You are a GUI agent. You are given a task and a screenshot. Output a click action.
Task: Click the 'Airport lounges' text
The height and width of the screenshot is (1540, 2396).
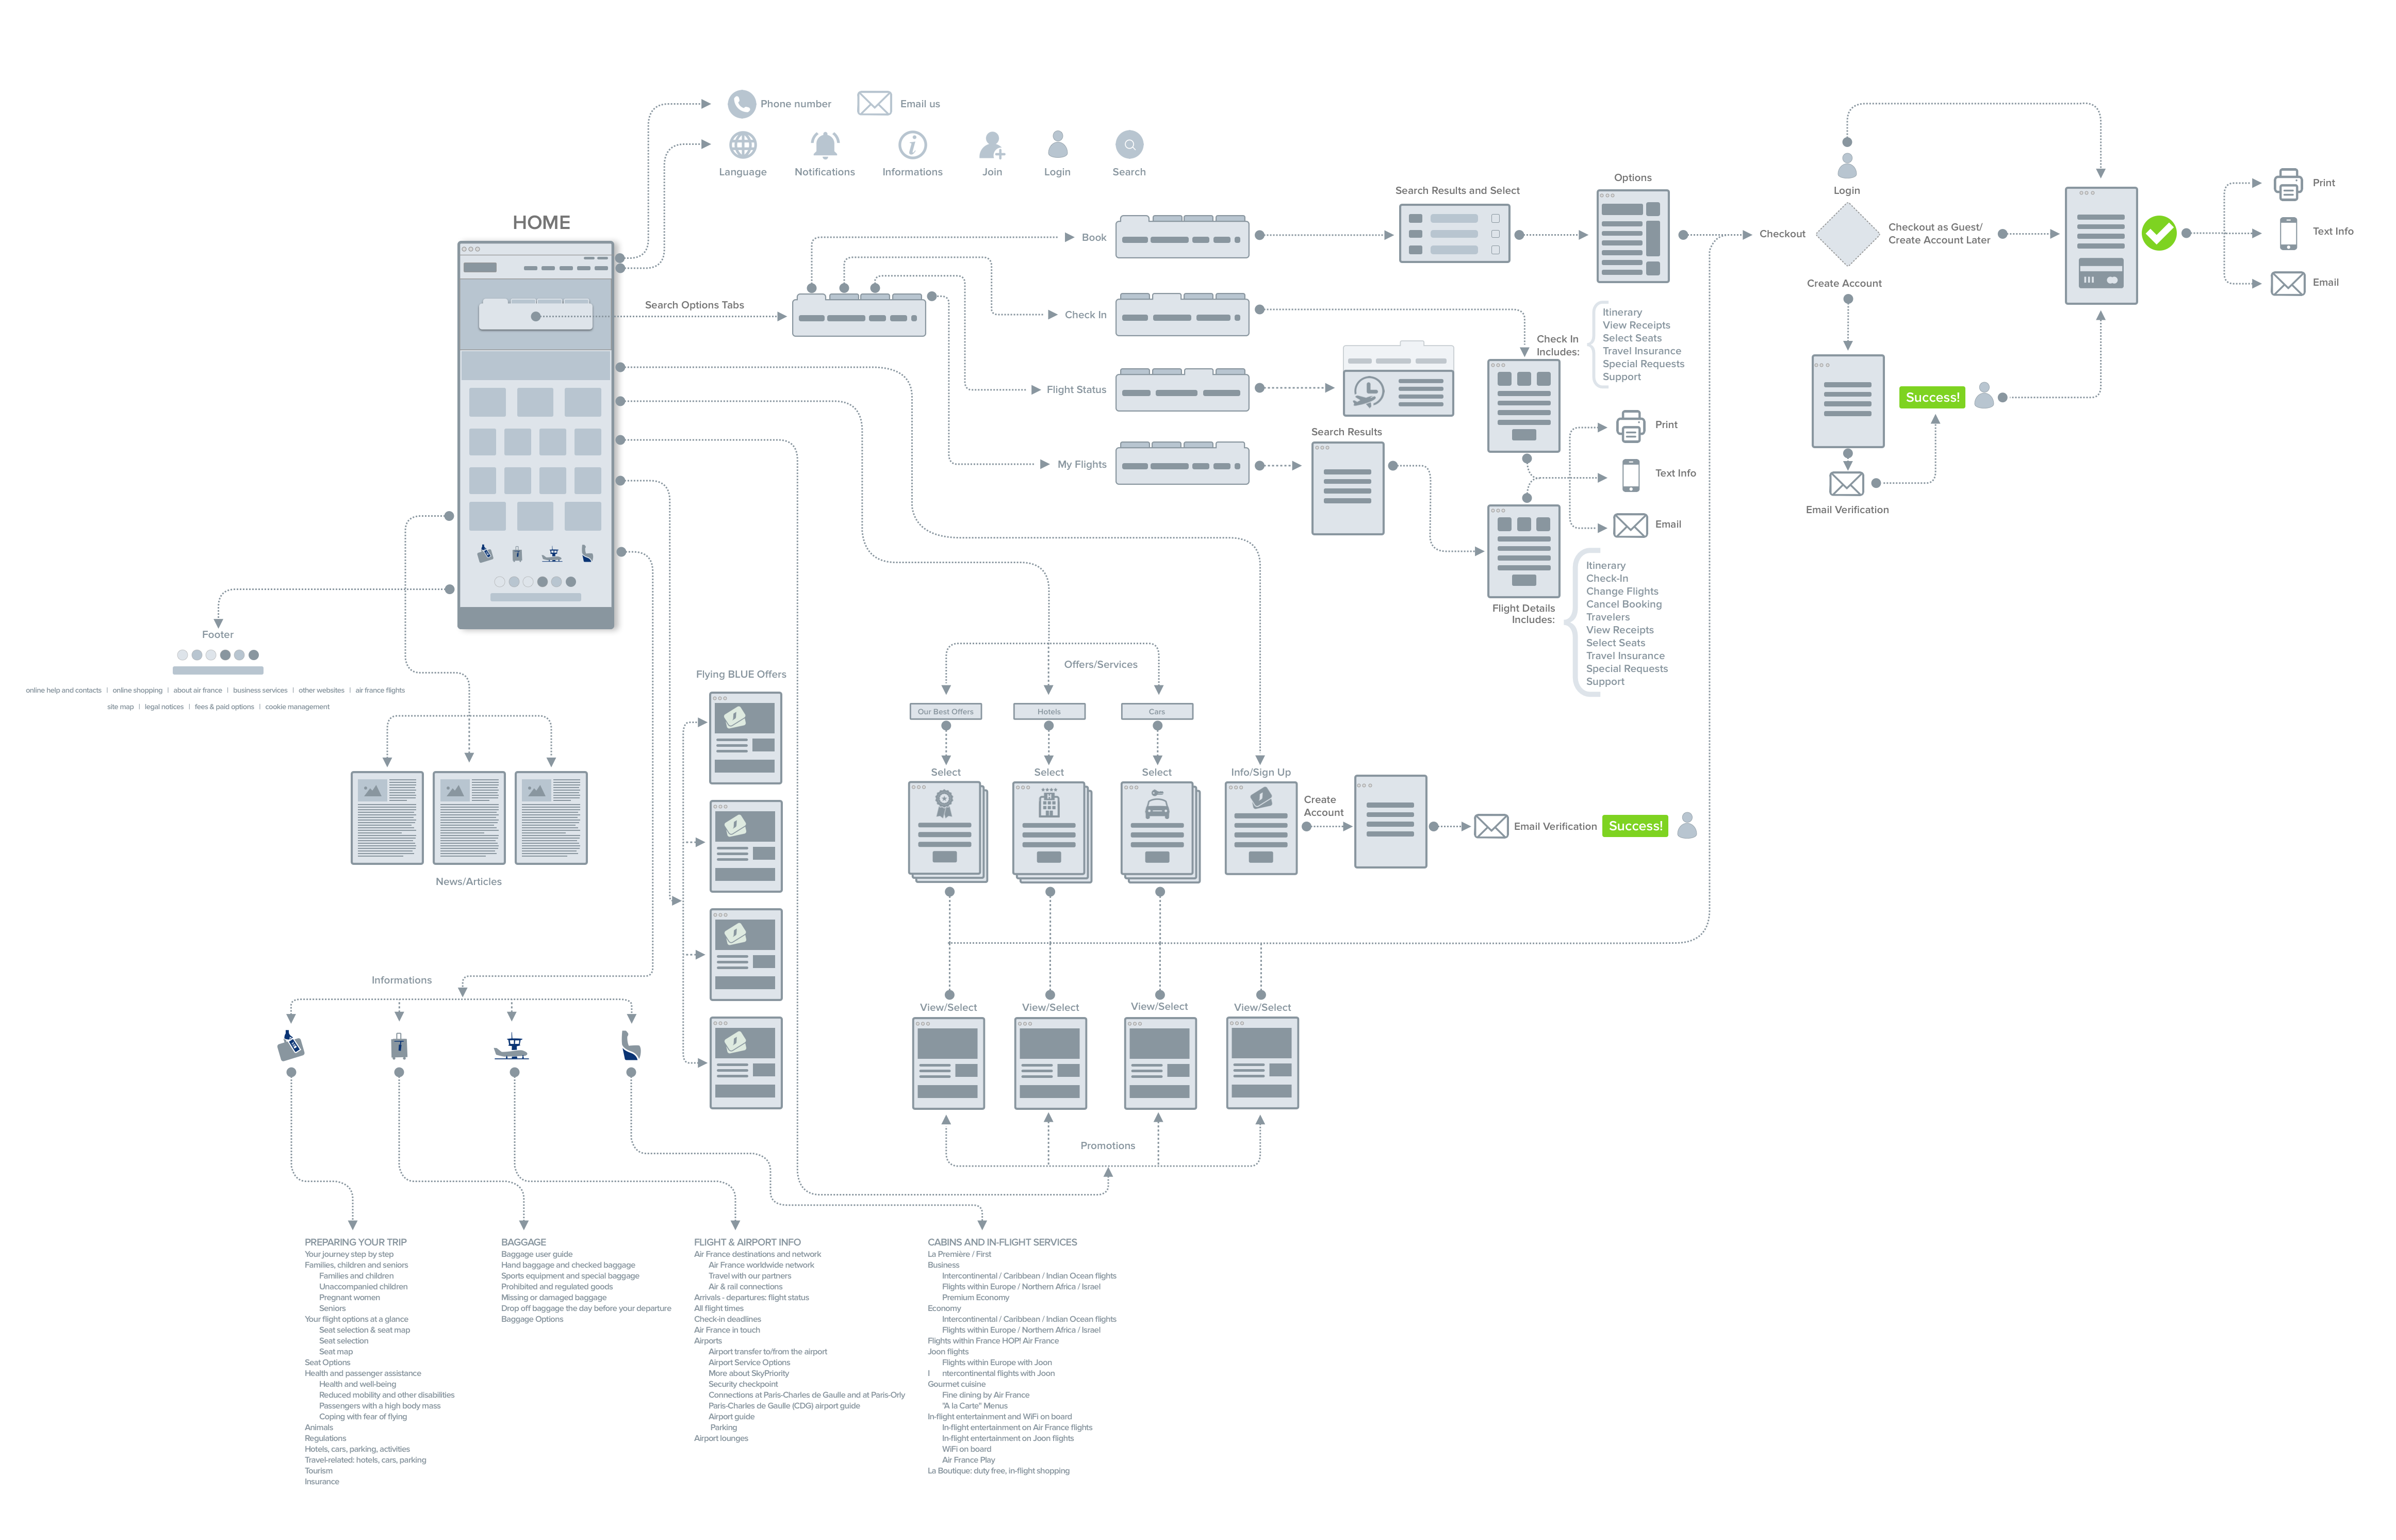coord(720,1439)
